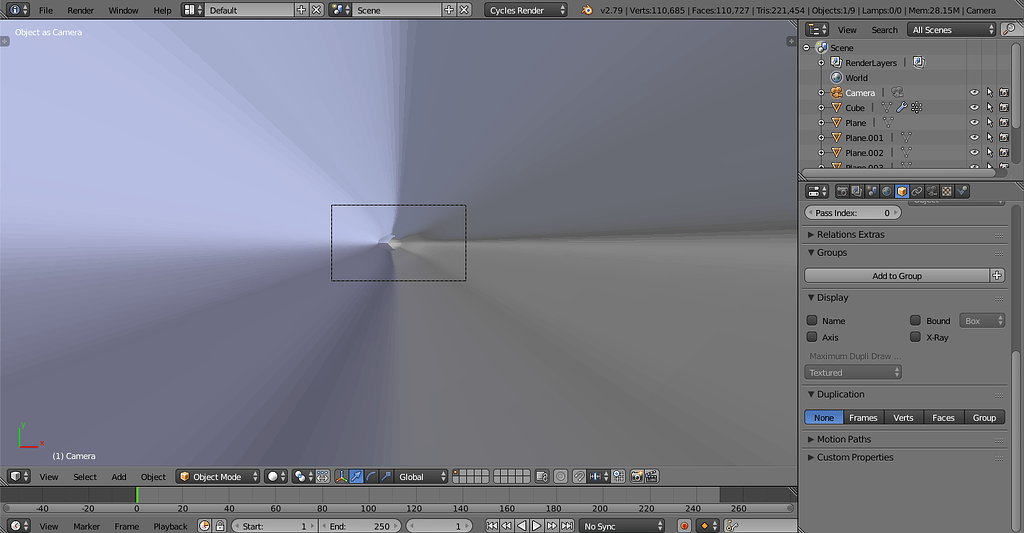Open the Physics properties tab
1024x533 pixels.
[962, 191]
